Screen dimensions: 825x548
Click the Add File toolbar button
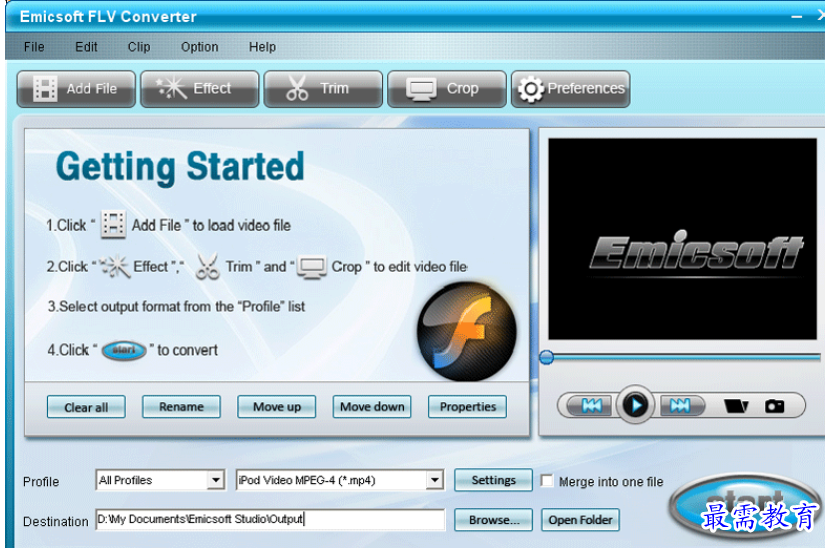click(x=76, y=89)
